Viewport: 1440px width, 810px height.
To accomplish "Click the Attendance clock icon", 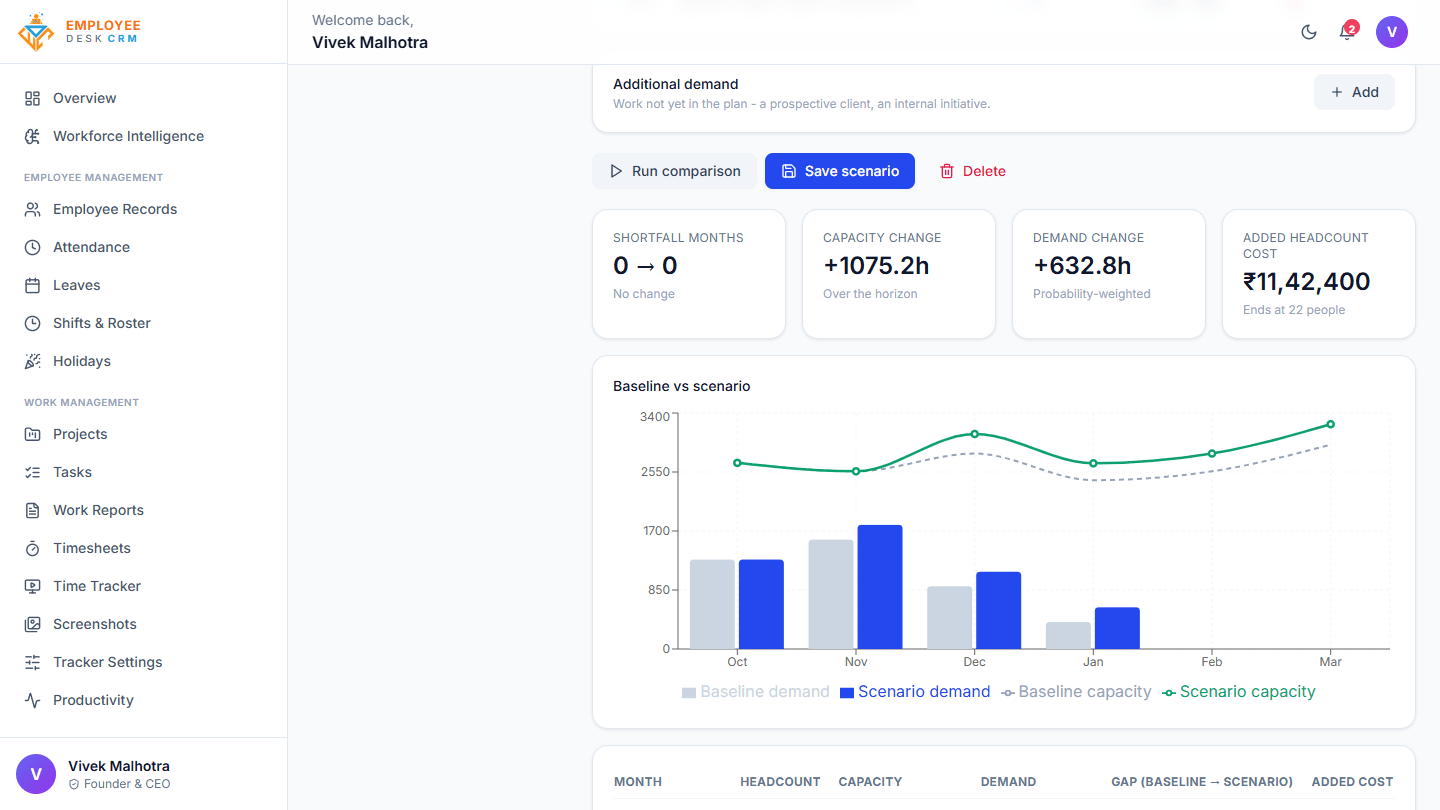I will click(33, 247).
